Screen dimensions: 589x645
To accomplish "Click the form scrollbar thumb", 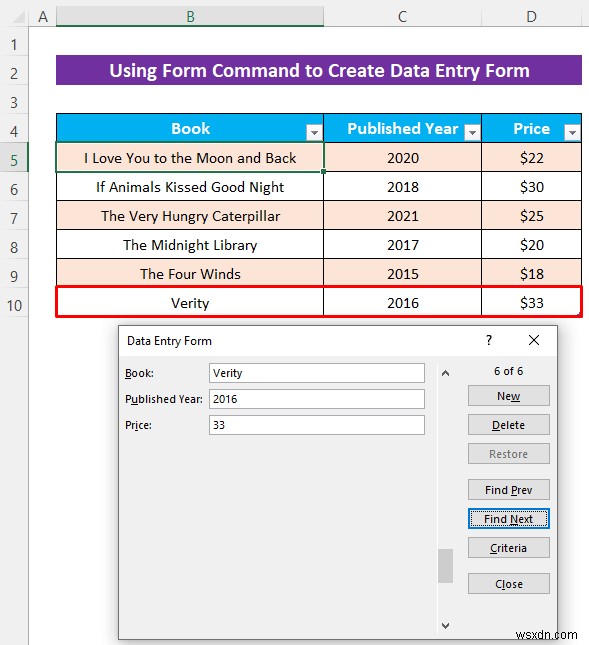I will pos(445,566).
